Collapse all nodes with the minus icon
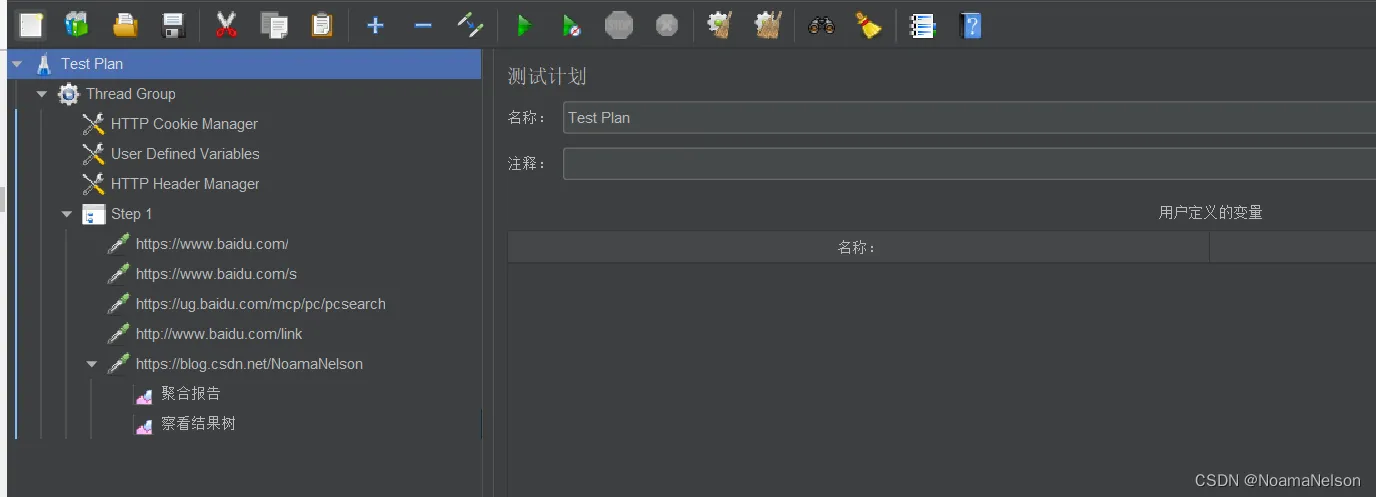1376x497 pixels. (423, 25)
